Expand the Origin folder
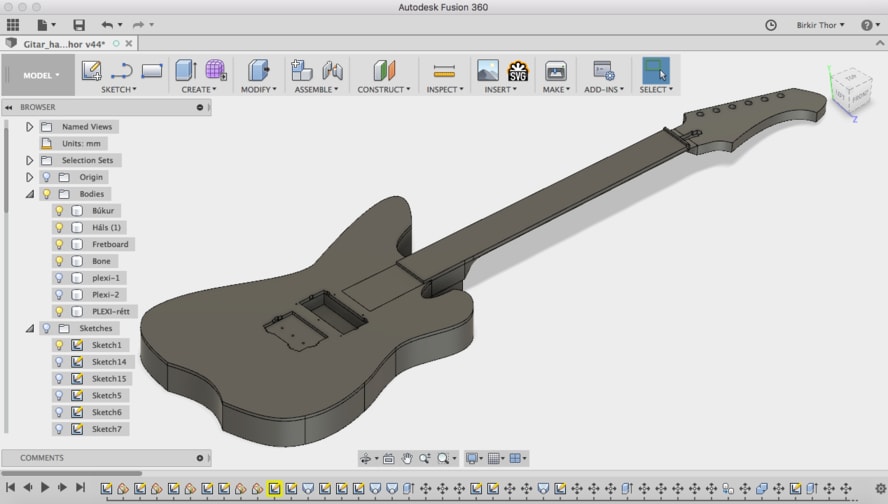This screenshot has height=504, width=888. click(x=29, y=177)
